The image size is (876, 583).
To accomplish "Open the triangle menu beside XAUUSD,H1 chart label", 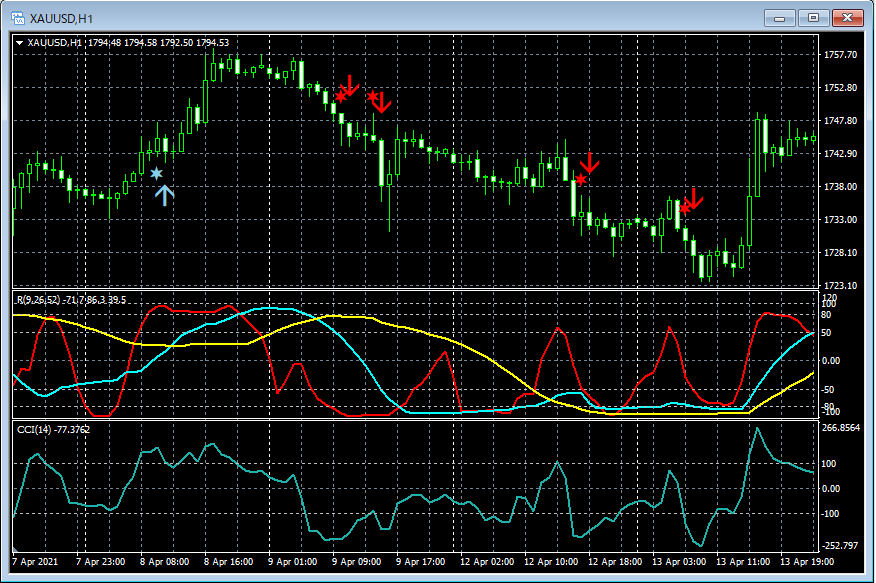I will click(x=20, y=42).
